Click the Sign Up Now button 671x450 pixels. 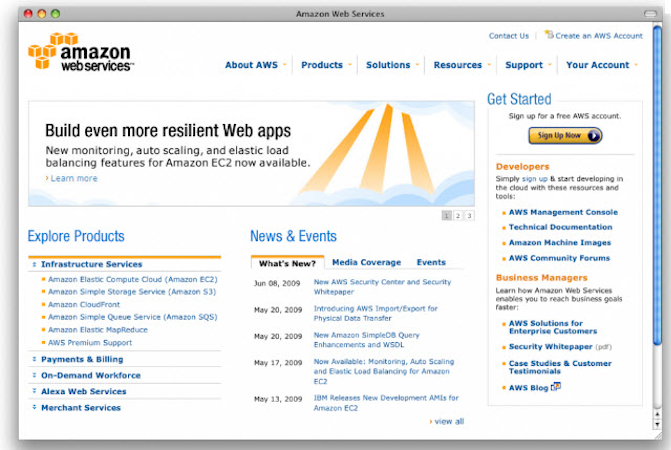point(565,136)
